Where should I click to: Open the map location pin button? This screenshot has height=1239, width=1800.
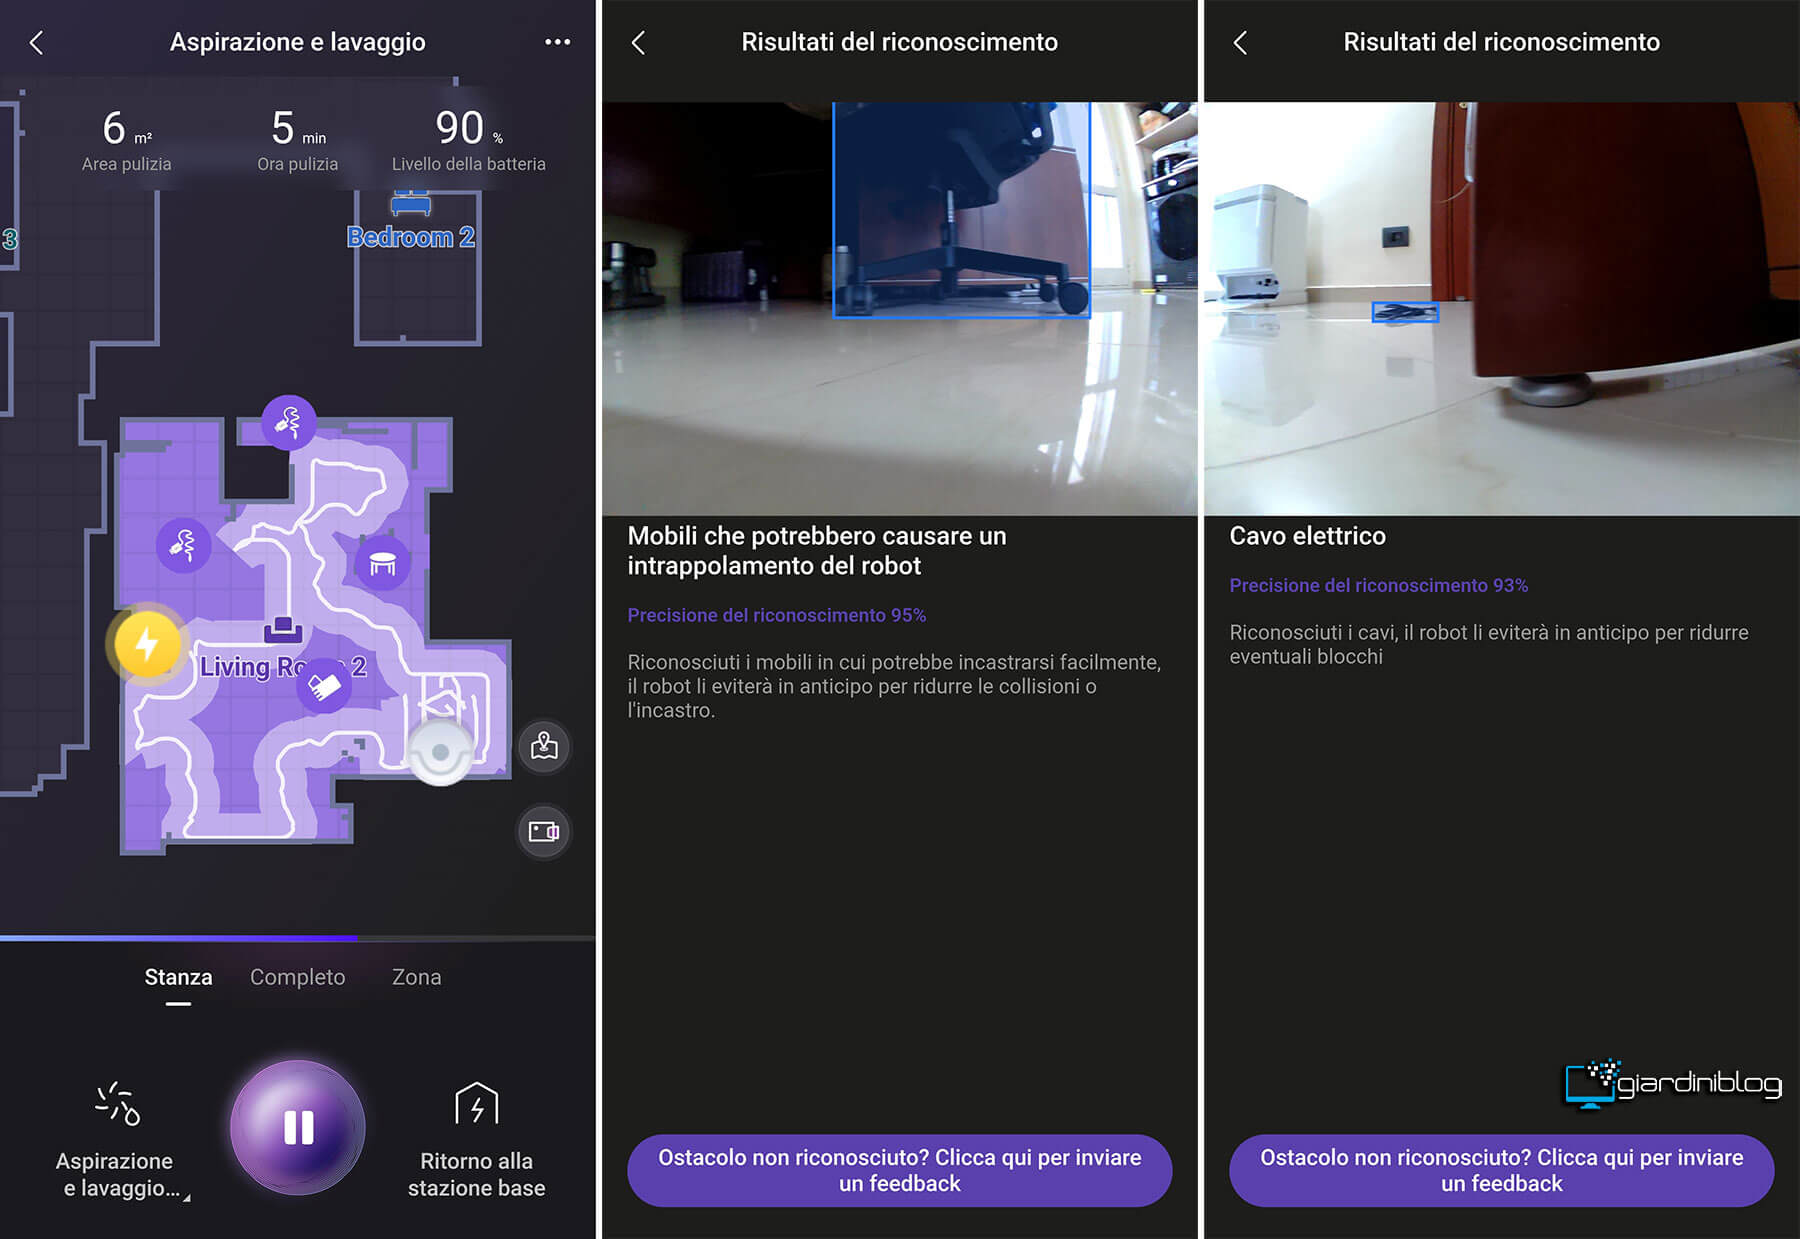coord(544,746)
